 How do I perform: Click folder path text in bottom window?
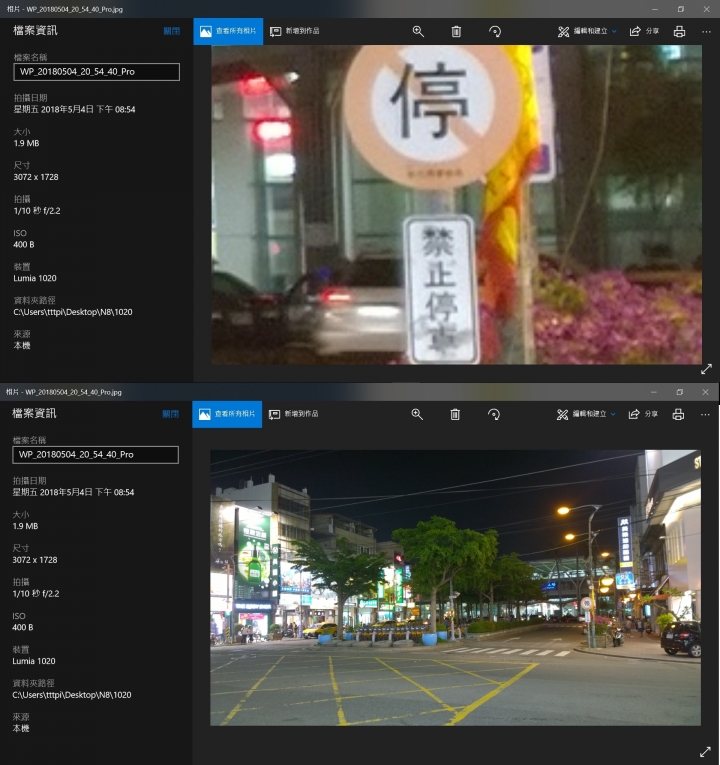tap(72, 695)
